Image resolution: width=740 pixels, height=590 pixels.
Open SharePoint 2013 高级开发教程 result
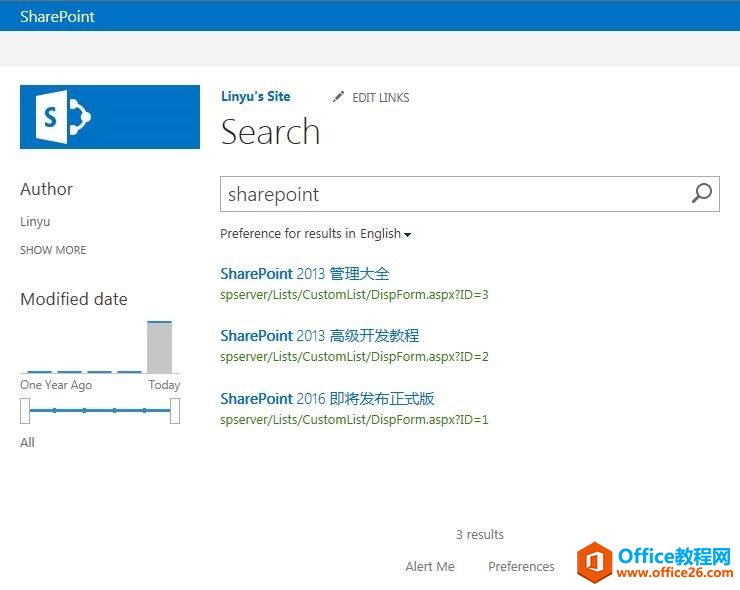coord(319,336)
